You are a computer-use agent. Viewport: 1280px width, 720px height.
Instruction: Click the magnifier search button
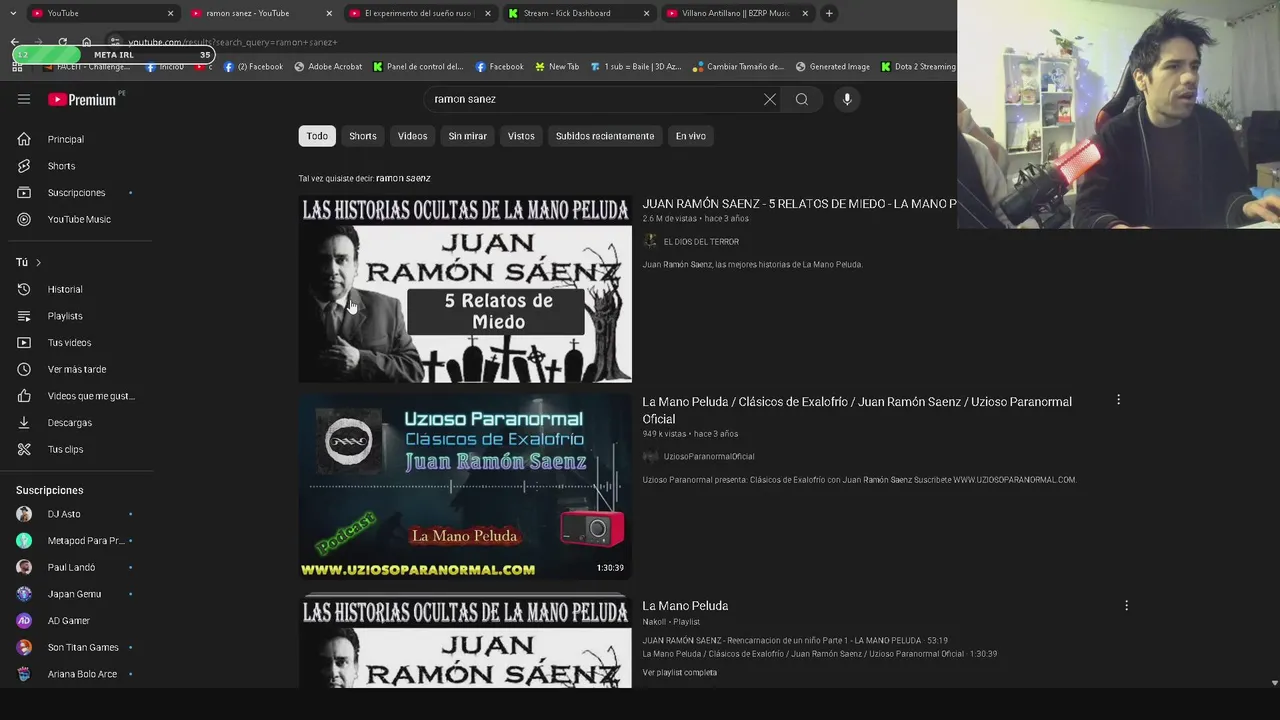pyautogui.click(x=802, y=99)
